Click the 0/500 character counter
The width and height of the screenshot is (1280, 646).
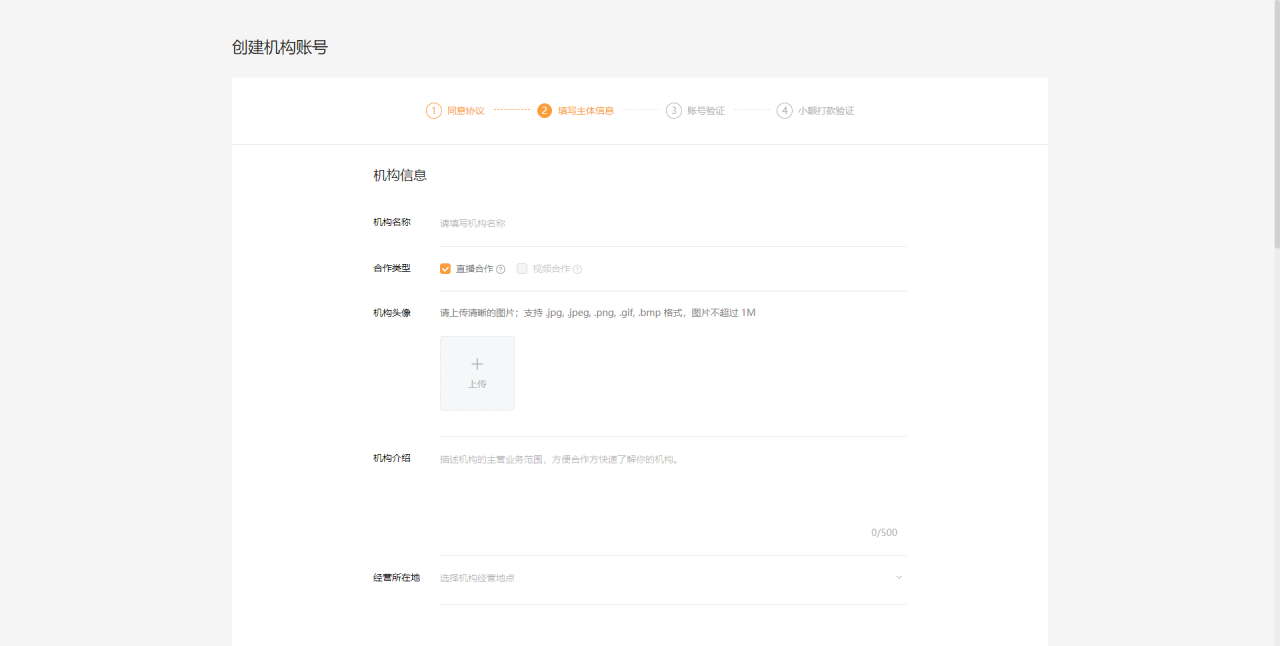coord(884,533)
